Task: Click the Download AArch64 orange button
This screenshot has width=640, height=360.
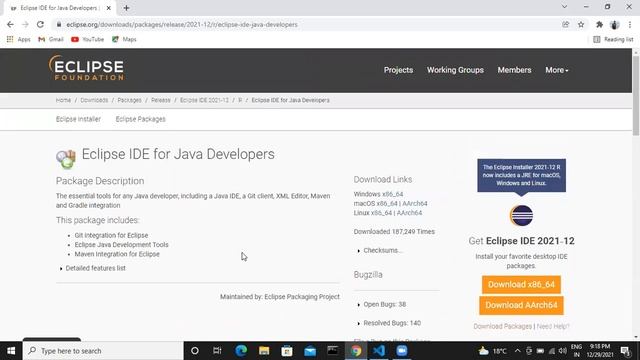Action: coord(521,305)
